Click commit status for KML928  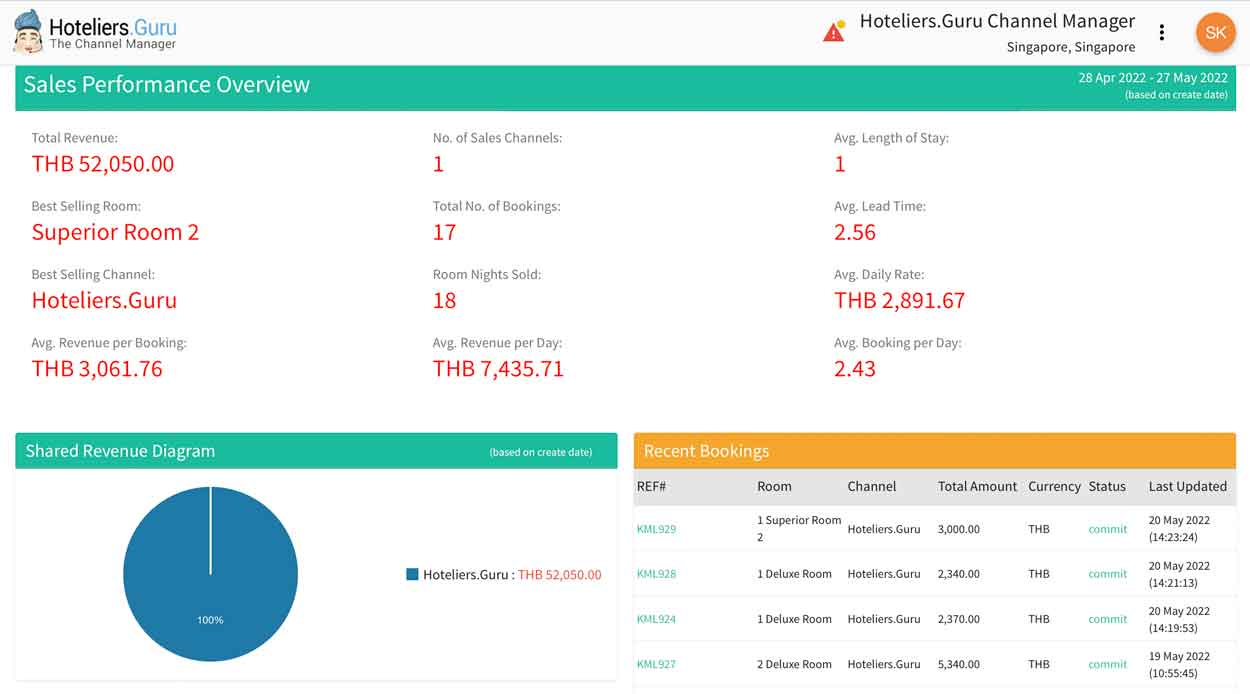tap(1107, 574)
